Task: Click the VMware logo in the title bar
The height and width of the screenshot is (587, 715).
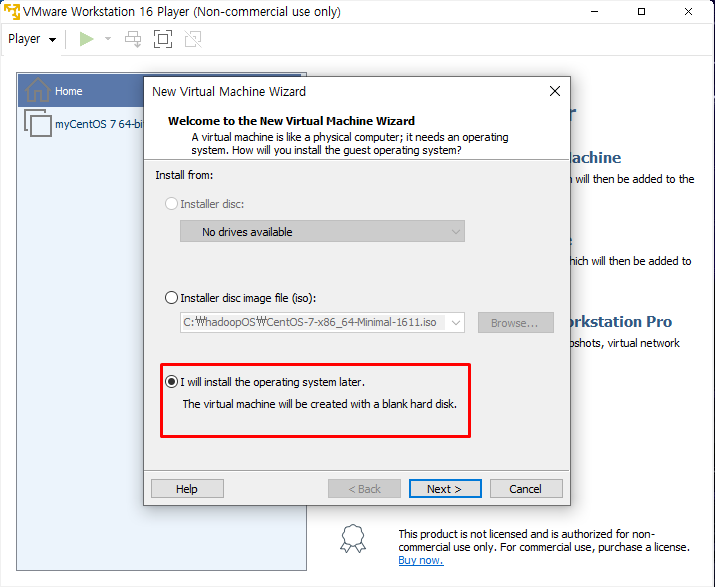Action: pos(11,11)
